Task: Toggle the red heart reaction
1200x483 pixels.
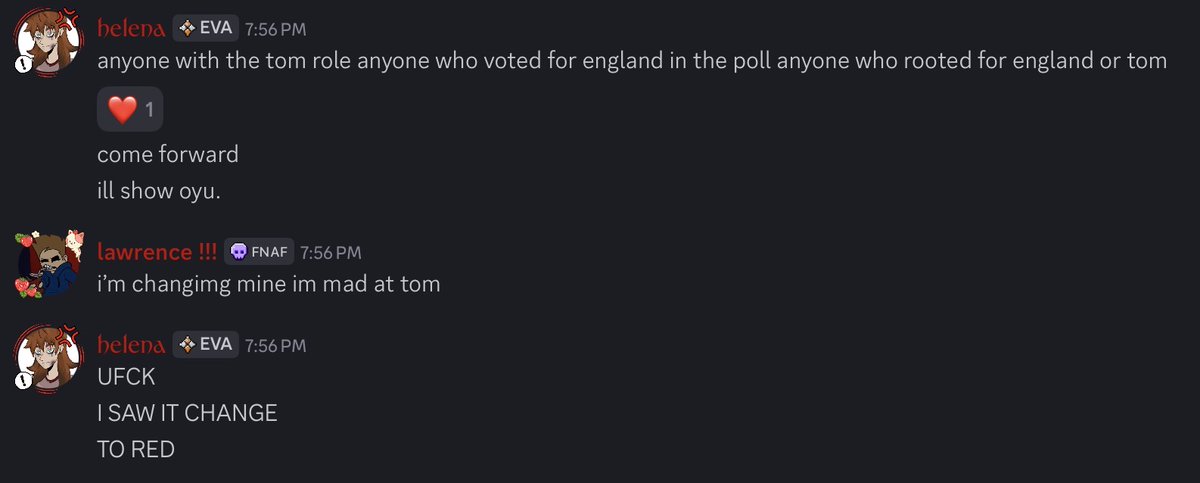Action: (129, 109)
